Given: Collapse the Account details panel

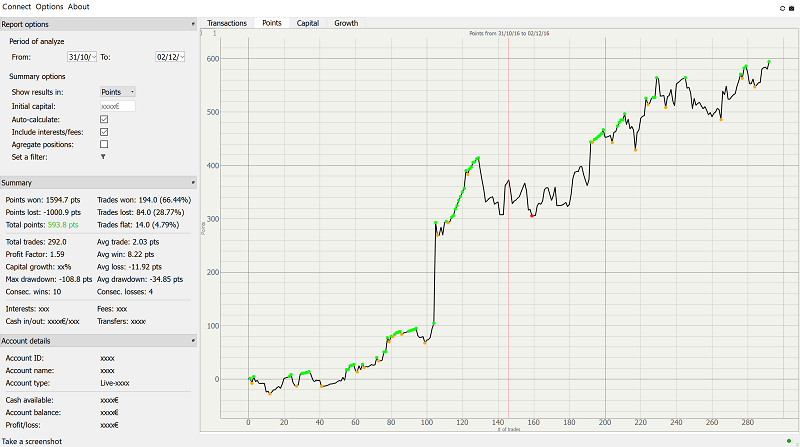Looking at the screenshot, I should (193, 340).
